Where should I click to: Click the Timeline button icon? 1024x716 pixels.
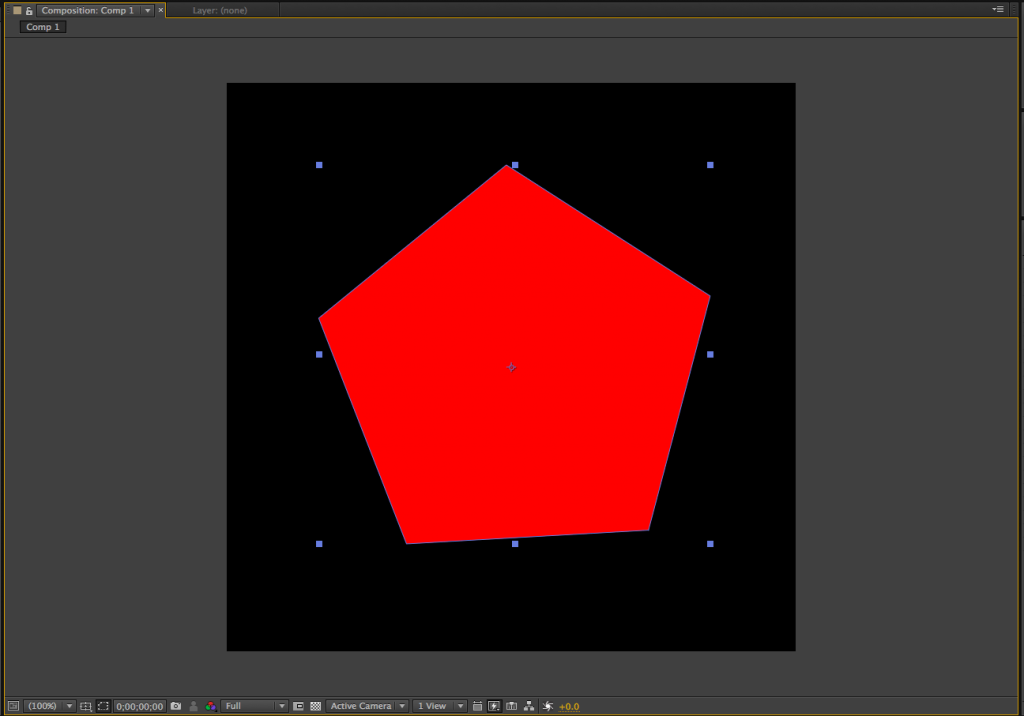coord(512,706)
